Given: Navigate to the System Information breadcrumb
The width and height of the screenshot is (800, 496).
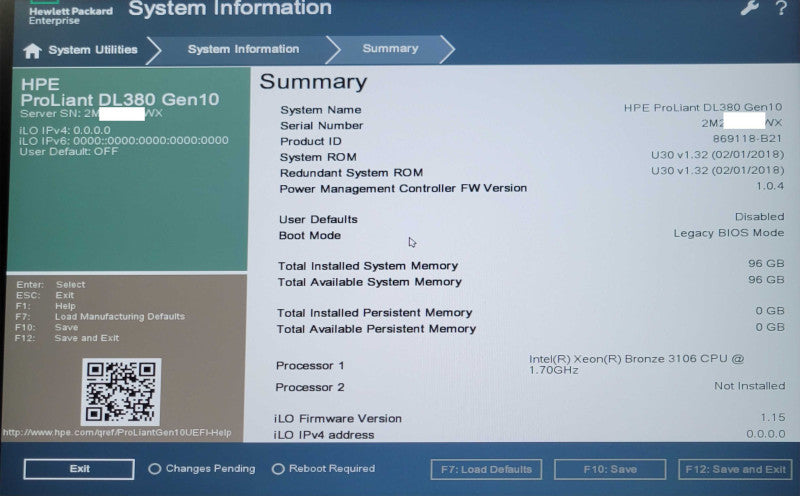Looking at the screenshot, I should click(243, 49).
